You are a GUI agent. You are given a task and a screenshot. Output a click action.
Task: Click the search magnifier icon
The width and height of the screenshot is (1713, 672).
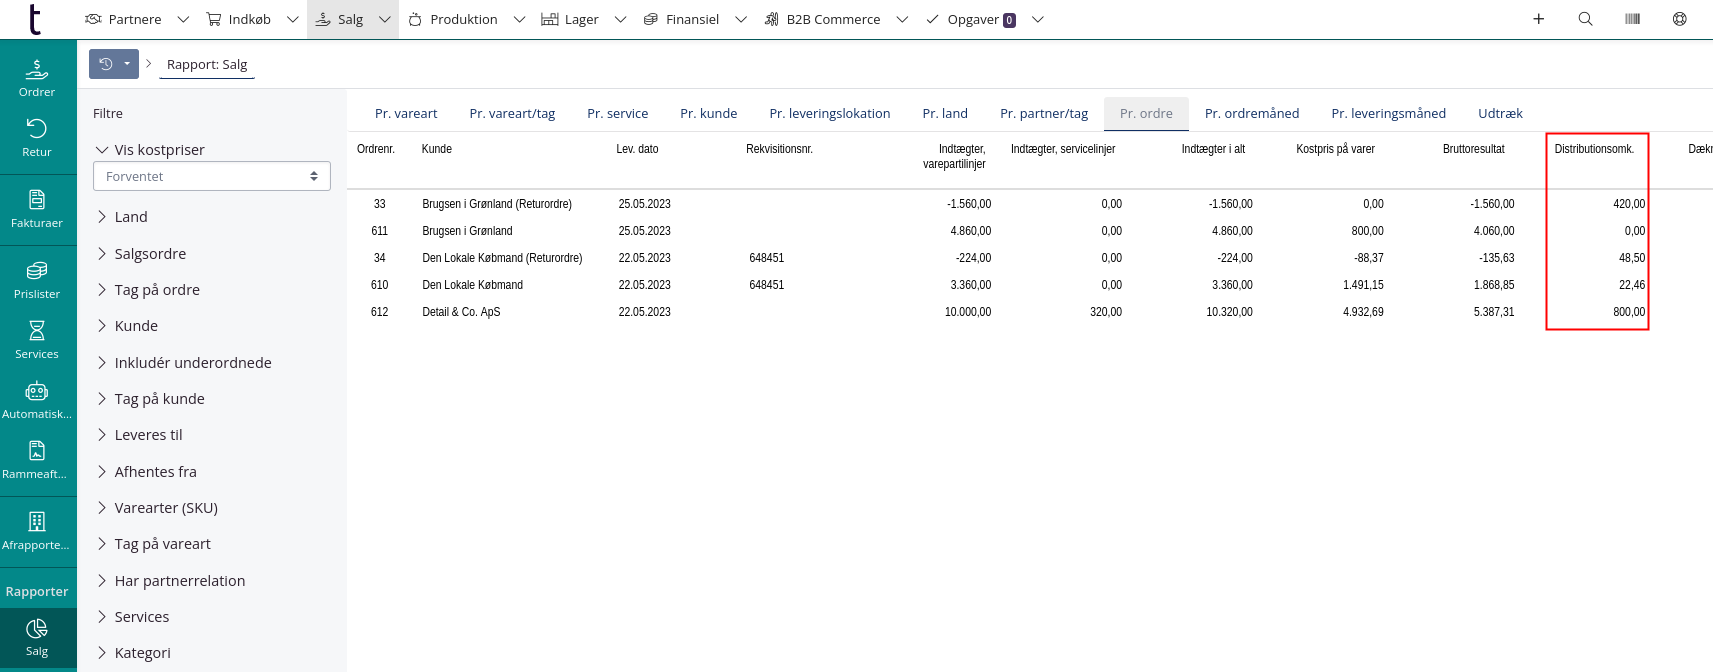pyautogui.click(x=1585, y=19)
